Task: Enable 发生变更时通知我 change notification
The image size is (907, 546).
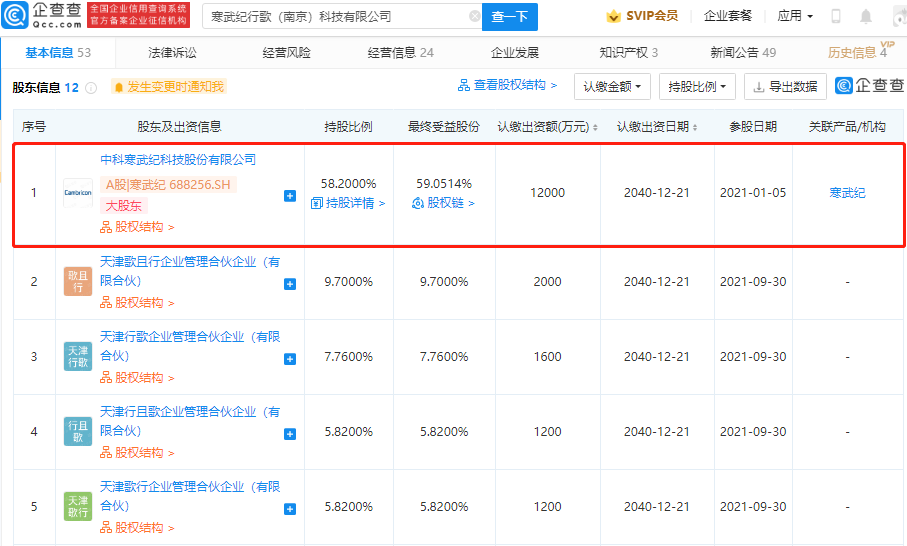Action: click(x=169, y=87)
